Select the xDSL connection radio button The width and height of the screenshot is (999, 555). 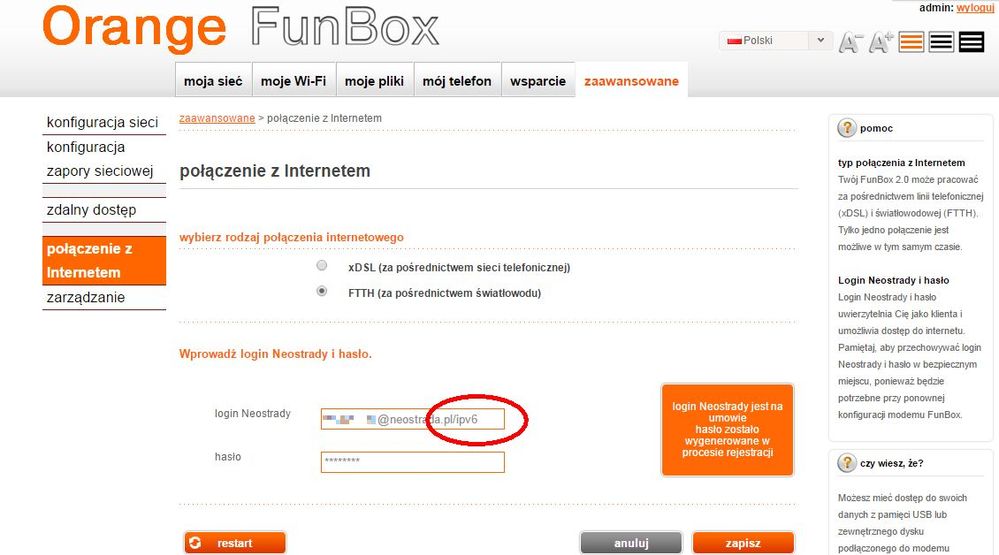tap(322, 266)
